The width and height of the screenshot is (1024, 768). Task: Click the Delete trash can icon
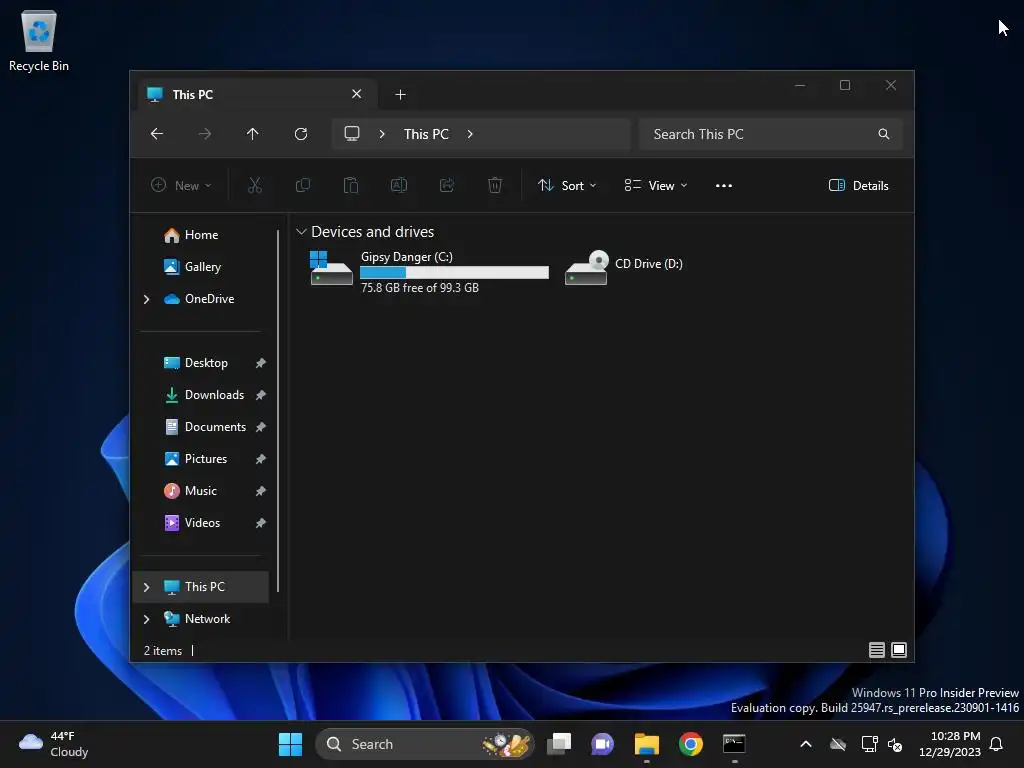(x=495, y=185)
